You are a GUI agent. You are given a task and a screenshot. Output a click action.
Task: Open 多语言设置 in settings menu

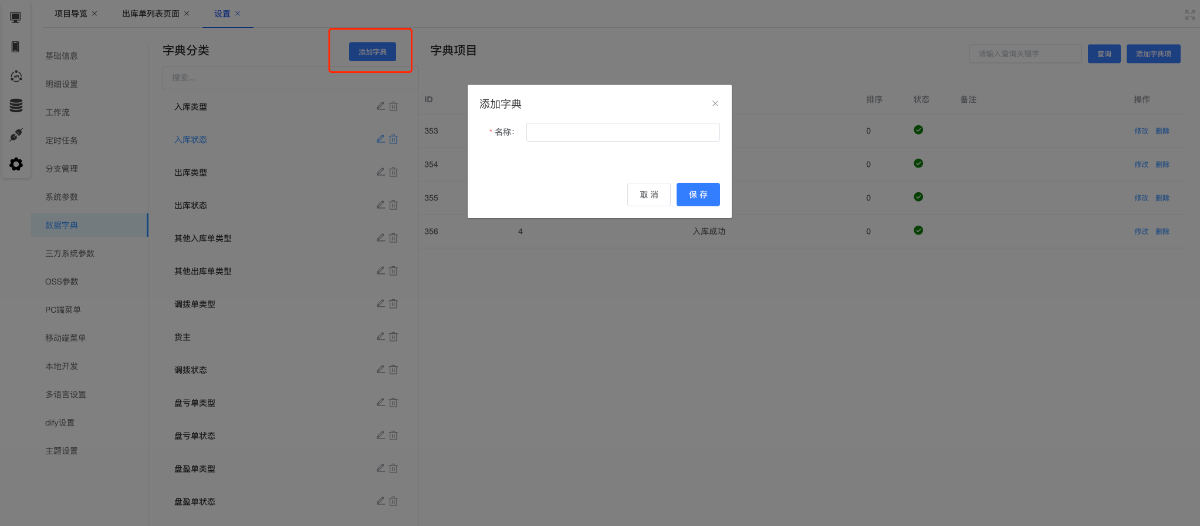click(66, 394)
